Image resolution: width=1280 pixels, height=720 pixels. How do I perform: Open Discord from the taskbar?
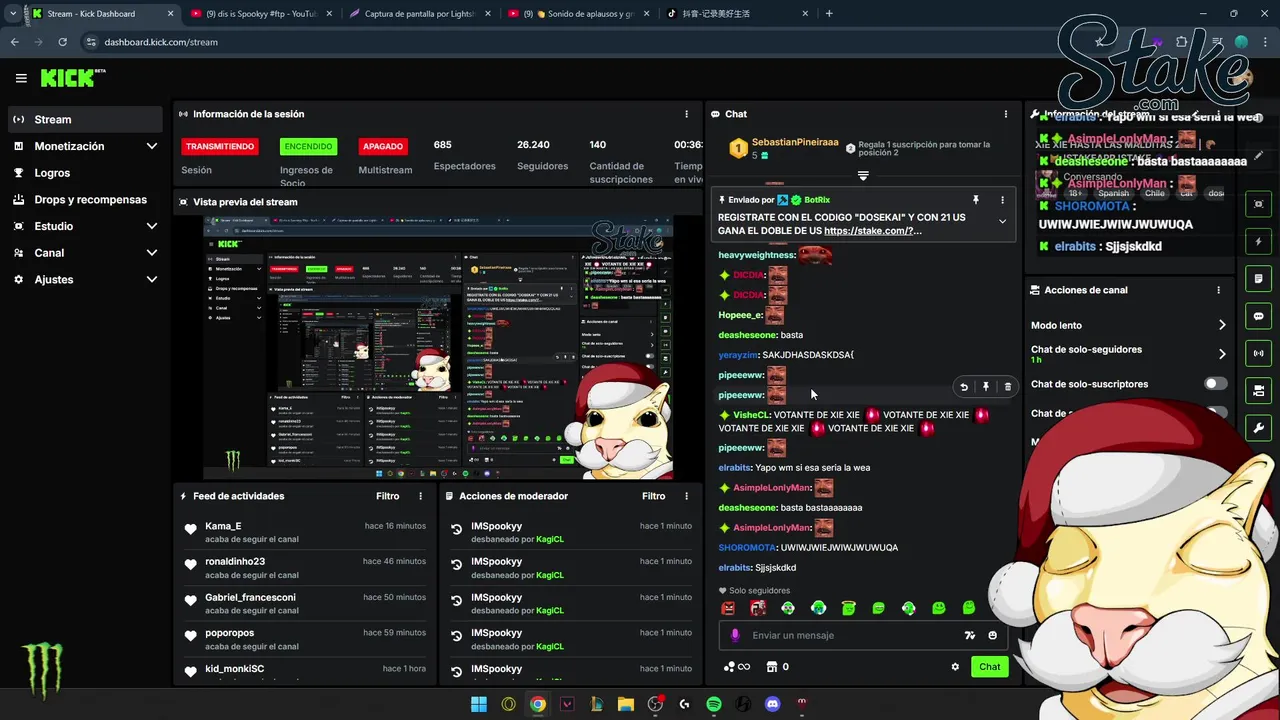pos(772,704)
